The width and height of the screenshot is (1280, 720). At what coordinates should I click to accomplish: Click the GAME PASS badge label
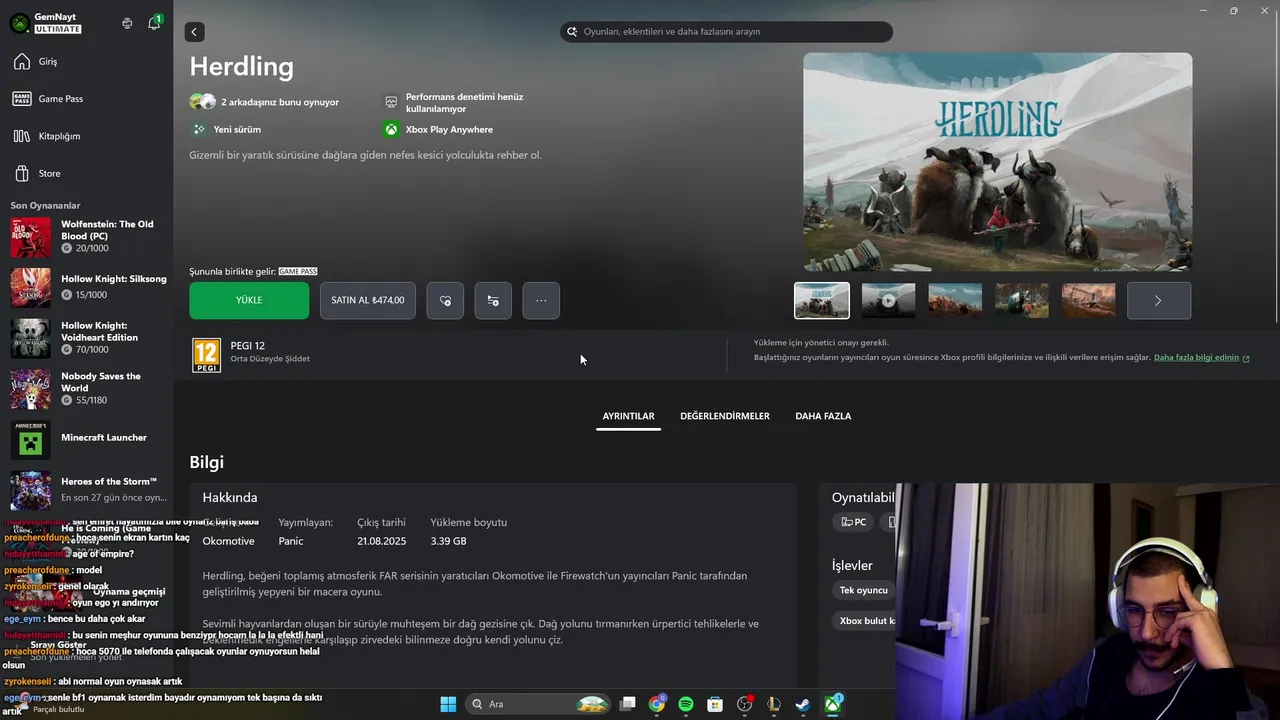coord(298,272)
